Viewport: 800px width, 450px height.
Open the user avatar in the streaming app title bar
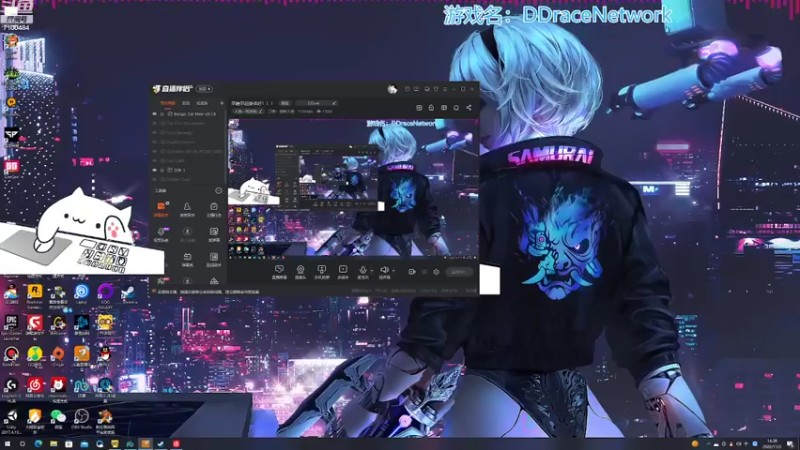point(392,89)
